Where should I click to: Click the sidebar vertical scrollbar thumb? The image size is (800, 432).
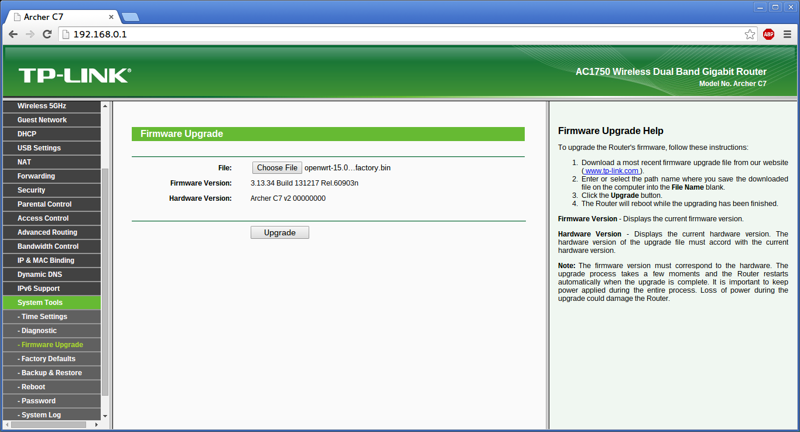pos(105,282)
